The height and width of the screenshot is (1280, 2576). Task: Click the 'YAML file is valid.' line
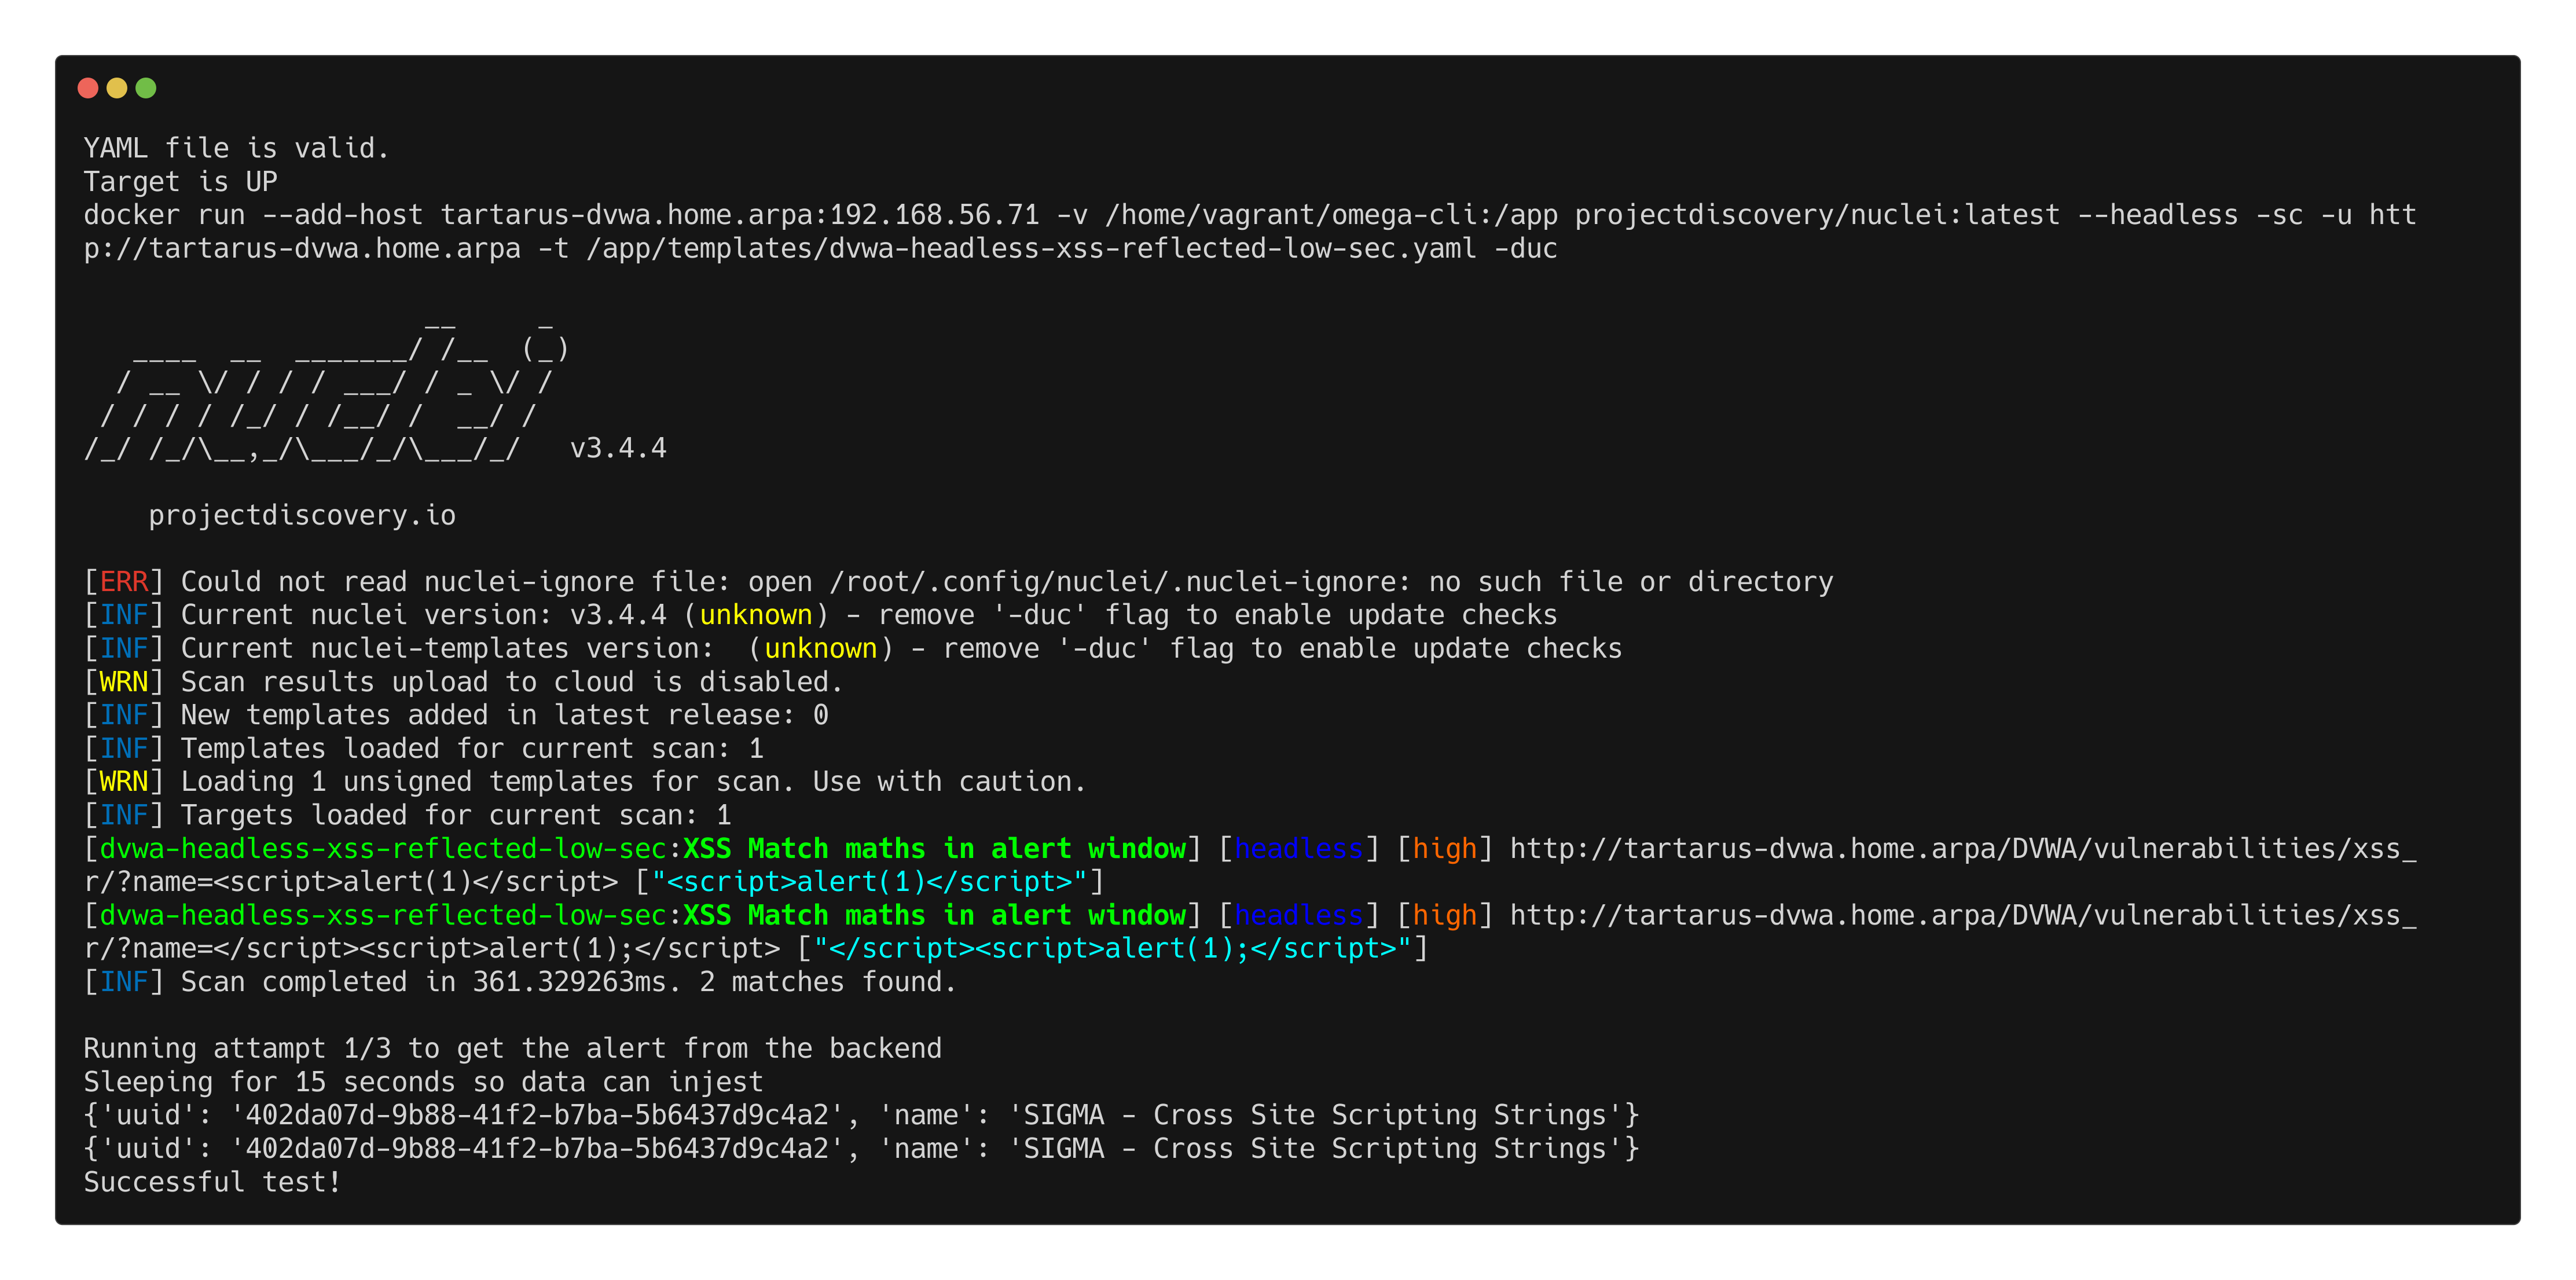(236, 148)
